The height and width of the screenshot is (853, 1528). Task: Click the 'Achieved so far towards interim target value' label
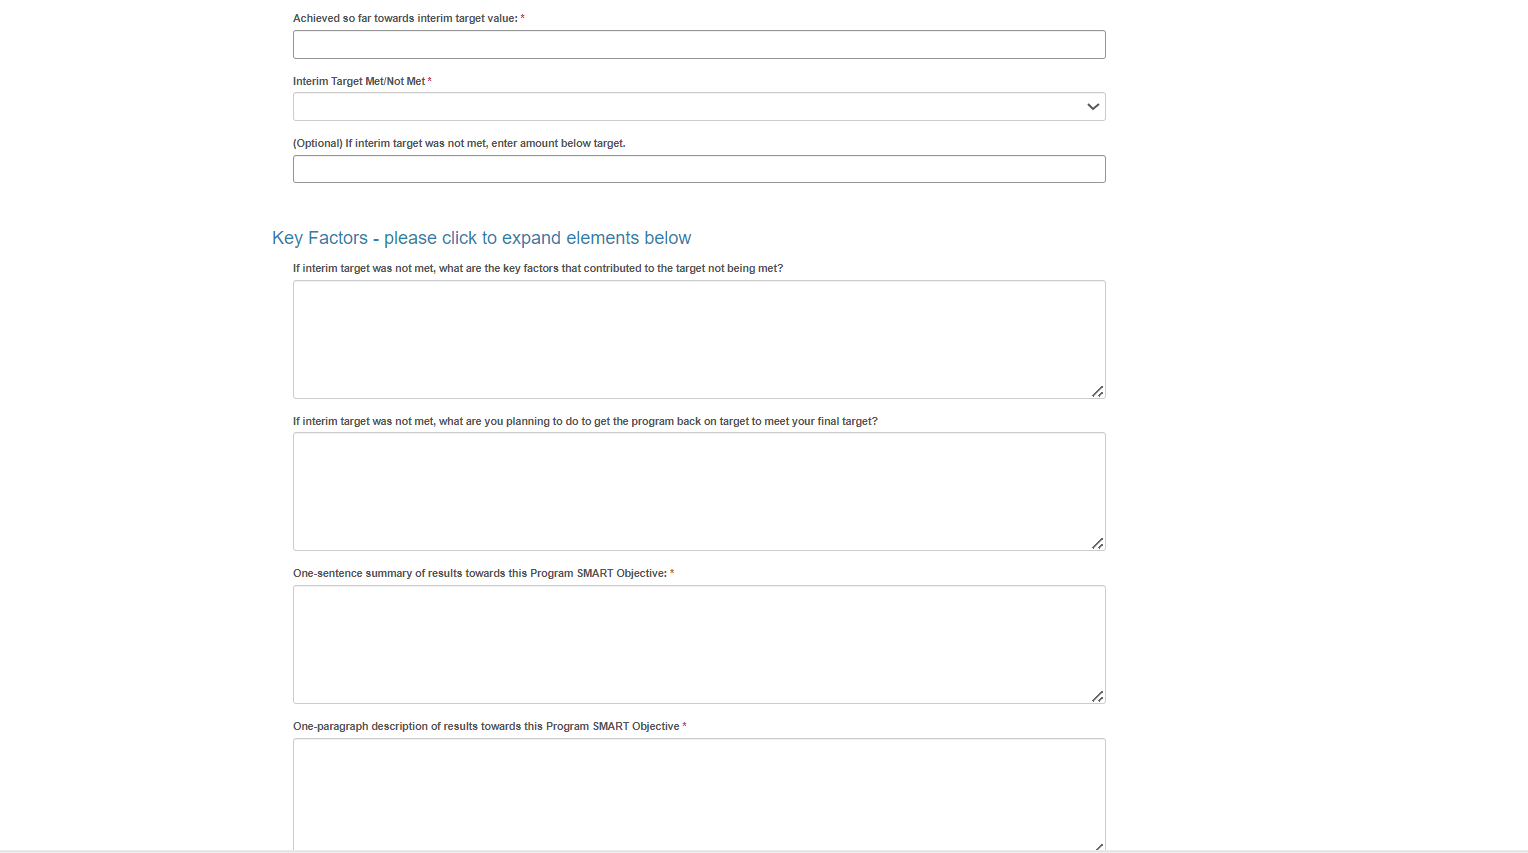tap(405, 19)
